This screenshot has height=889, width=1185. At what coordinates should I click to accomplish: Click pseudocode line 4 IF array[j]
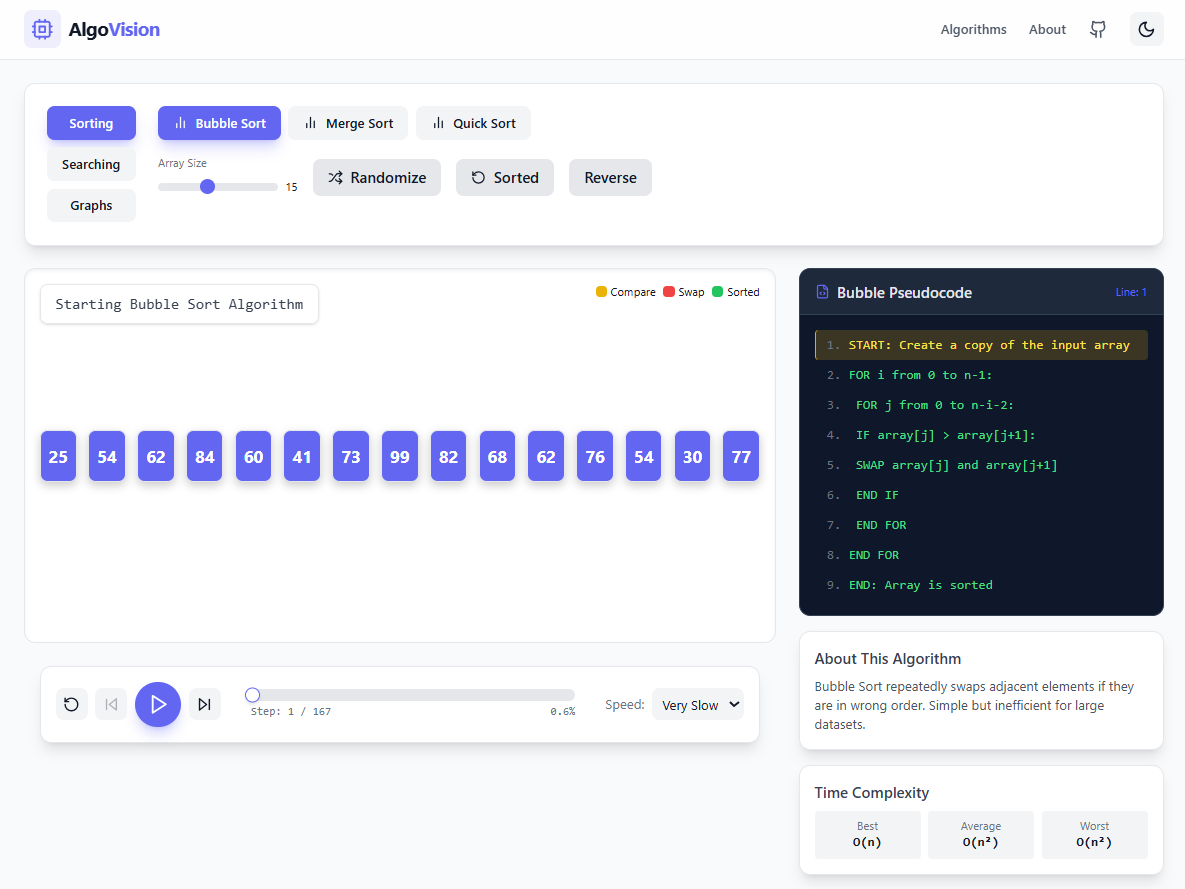coord(981,435)
